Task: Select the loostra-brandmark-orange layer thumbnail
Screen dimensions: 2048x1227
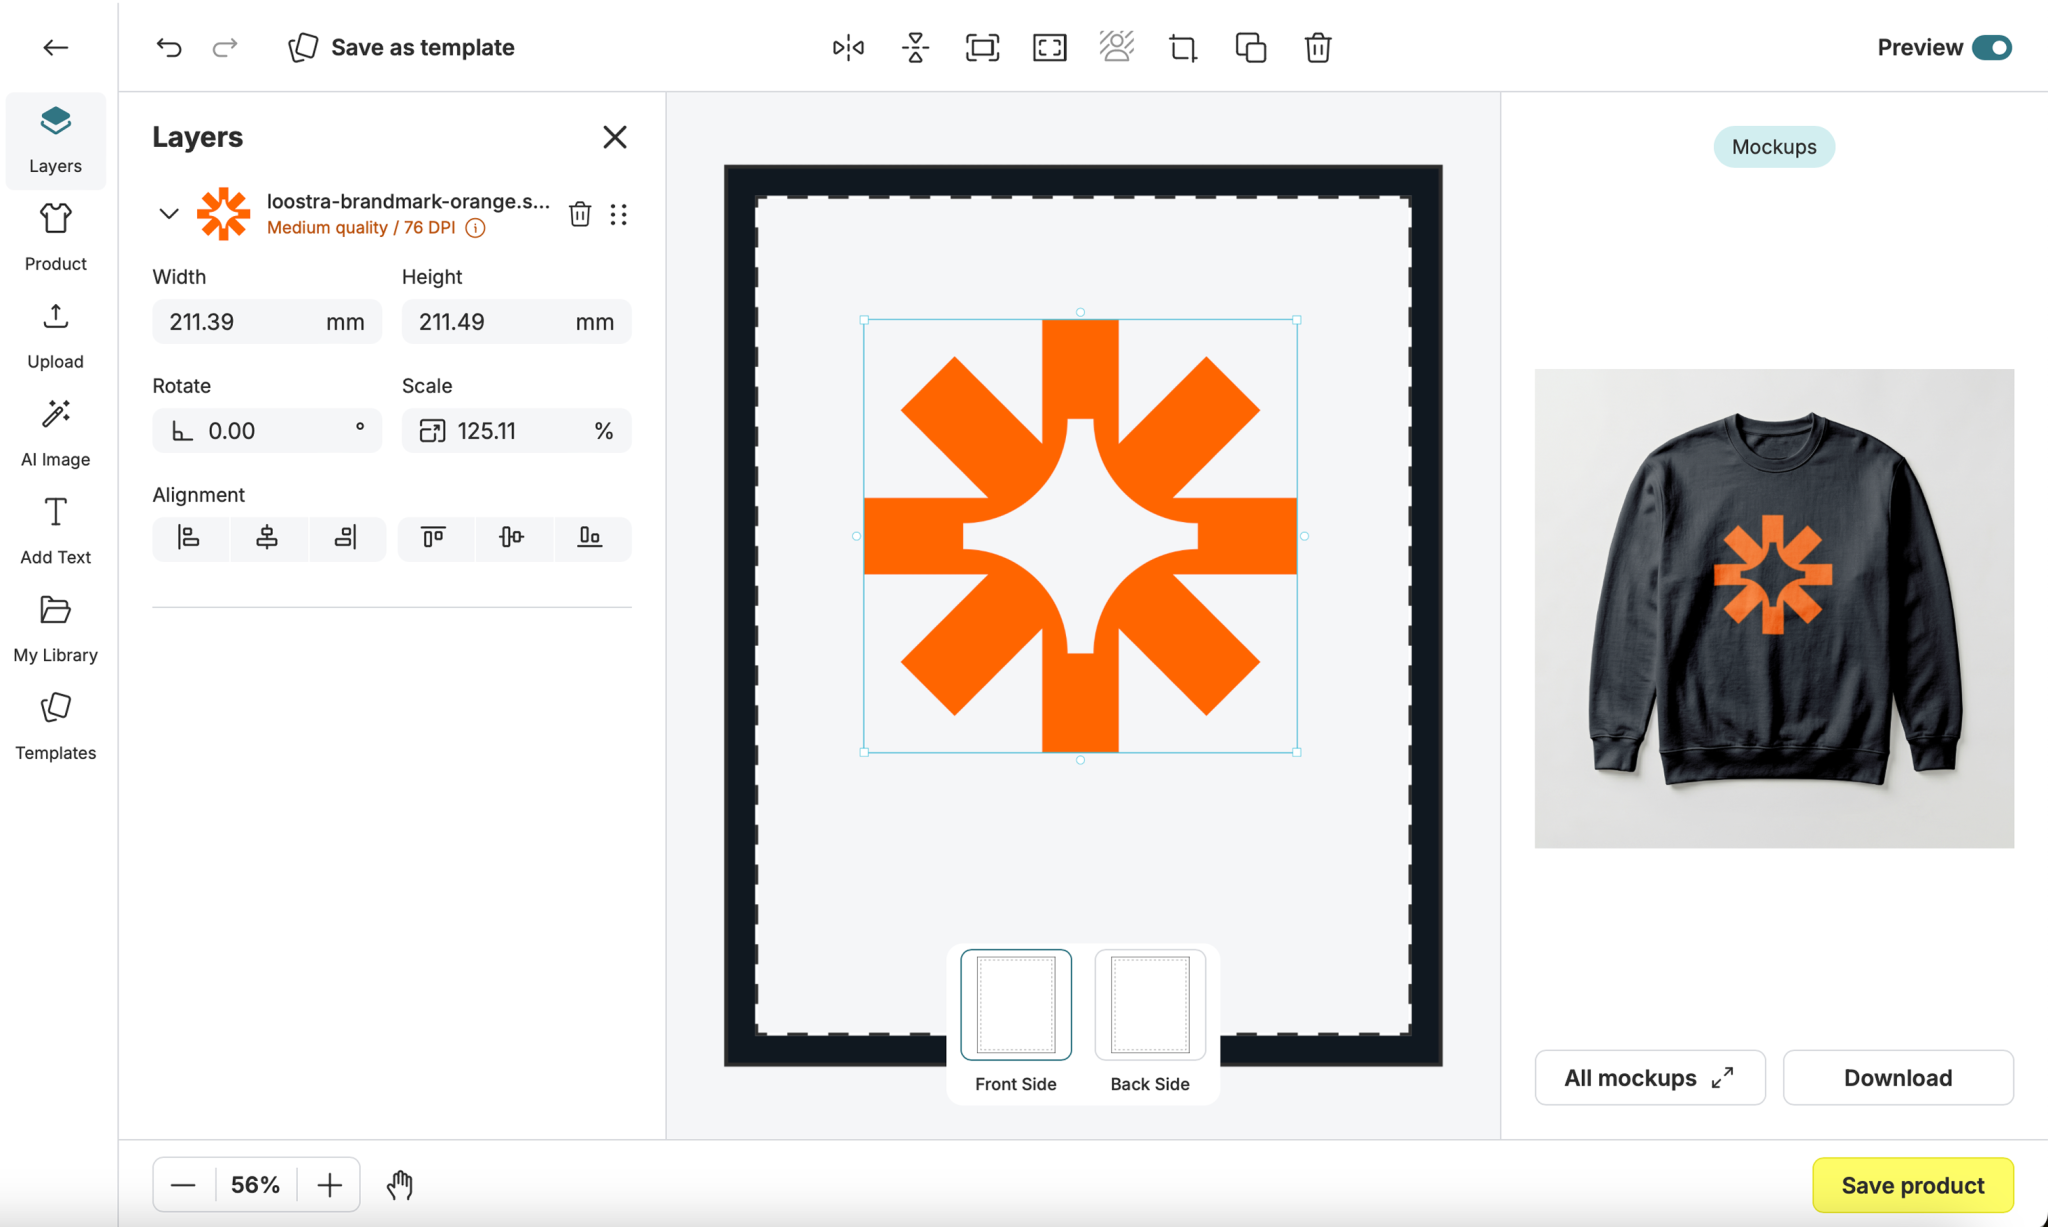Action: (x=223, y=213)
